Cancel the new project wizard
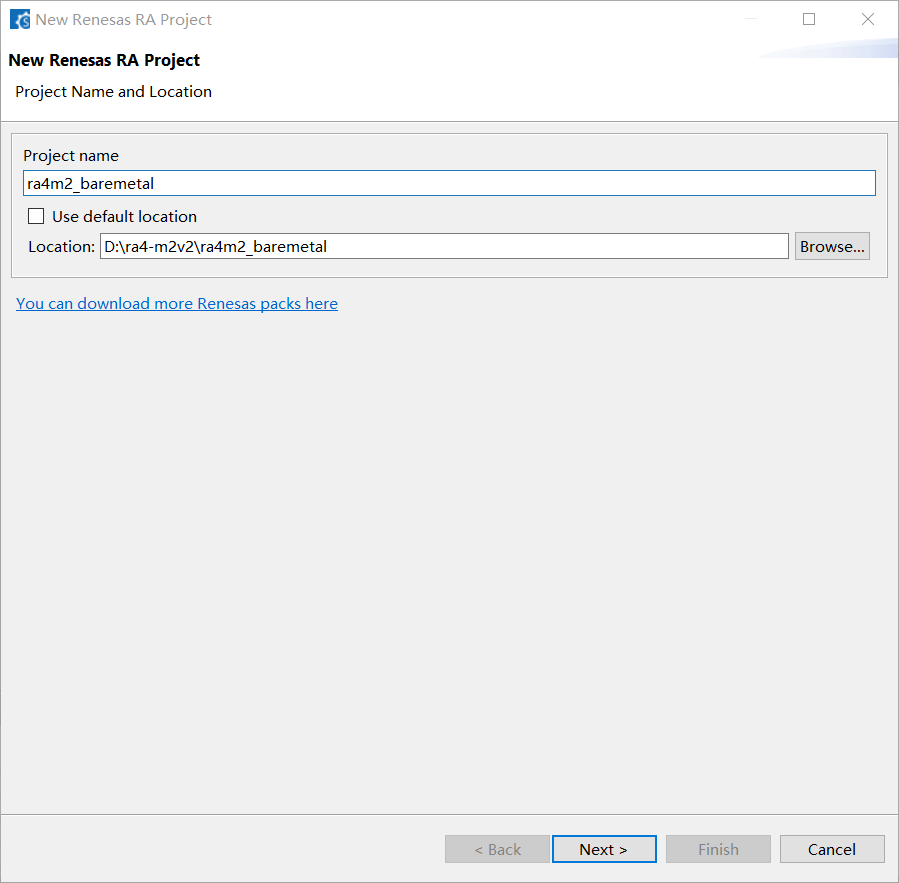The image size is (899, 883). point(832,849)
